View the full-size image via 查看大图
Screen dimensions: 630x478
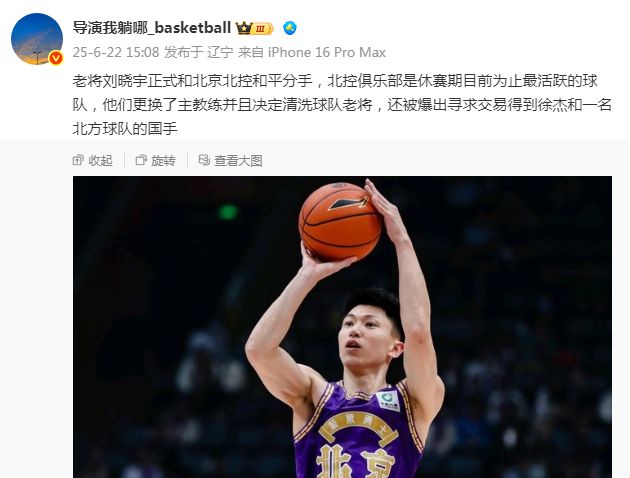(x=230, y=161)
